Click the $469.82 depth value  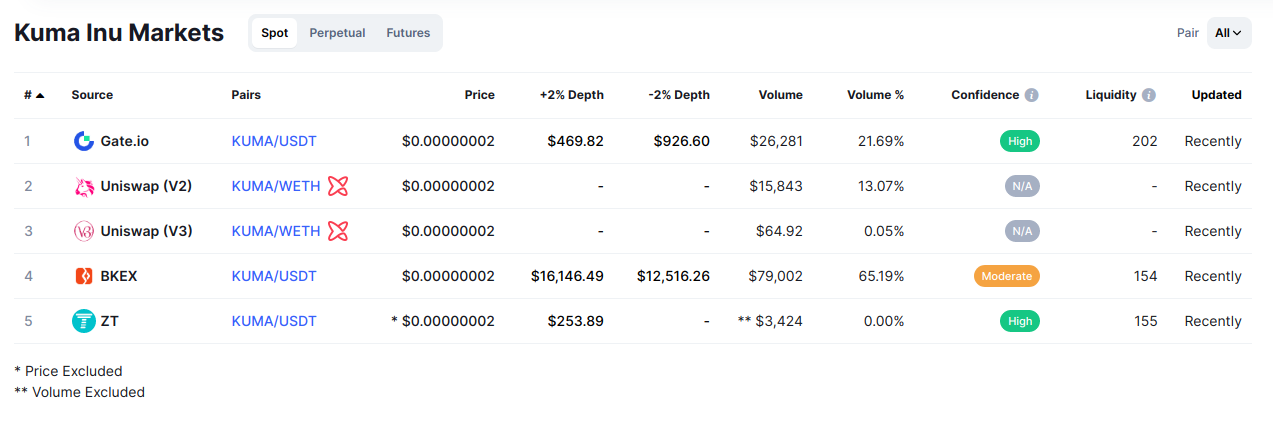575,141
